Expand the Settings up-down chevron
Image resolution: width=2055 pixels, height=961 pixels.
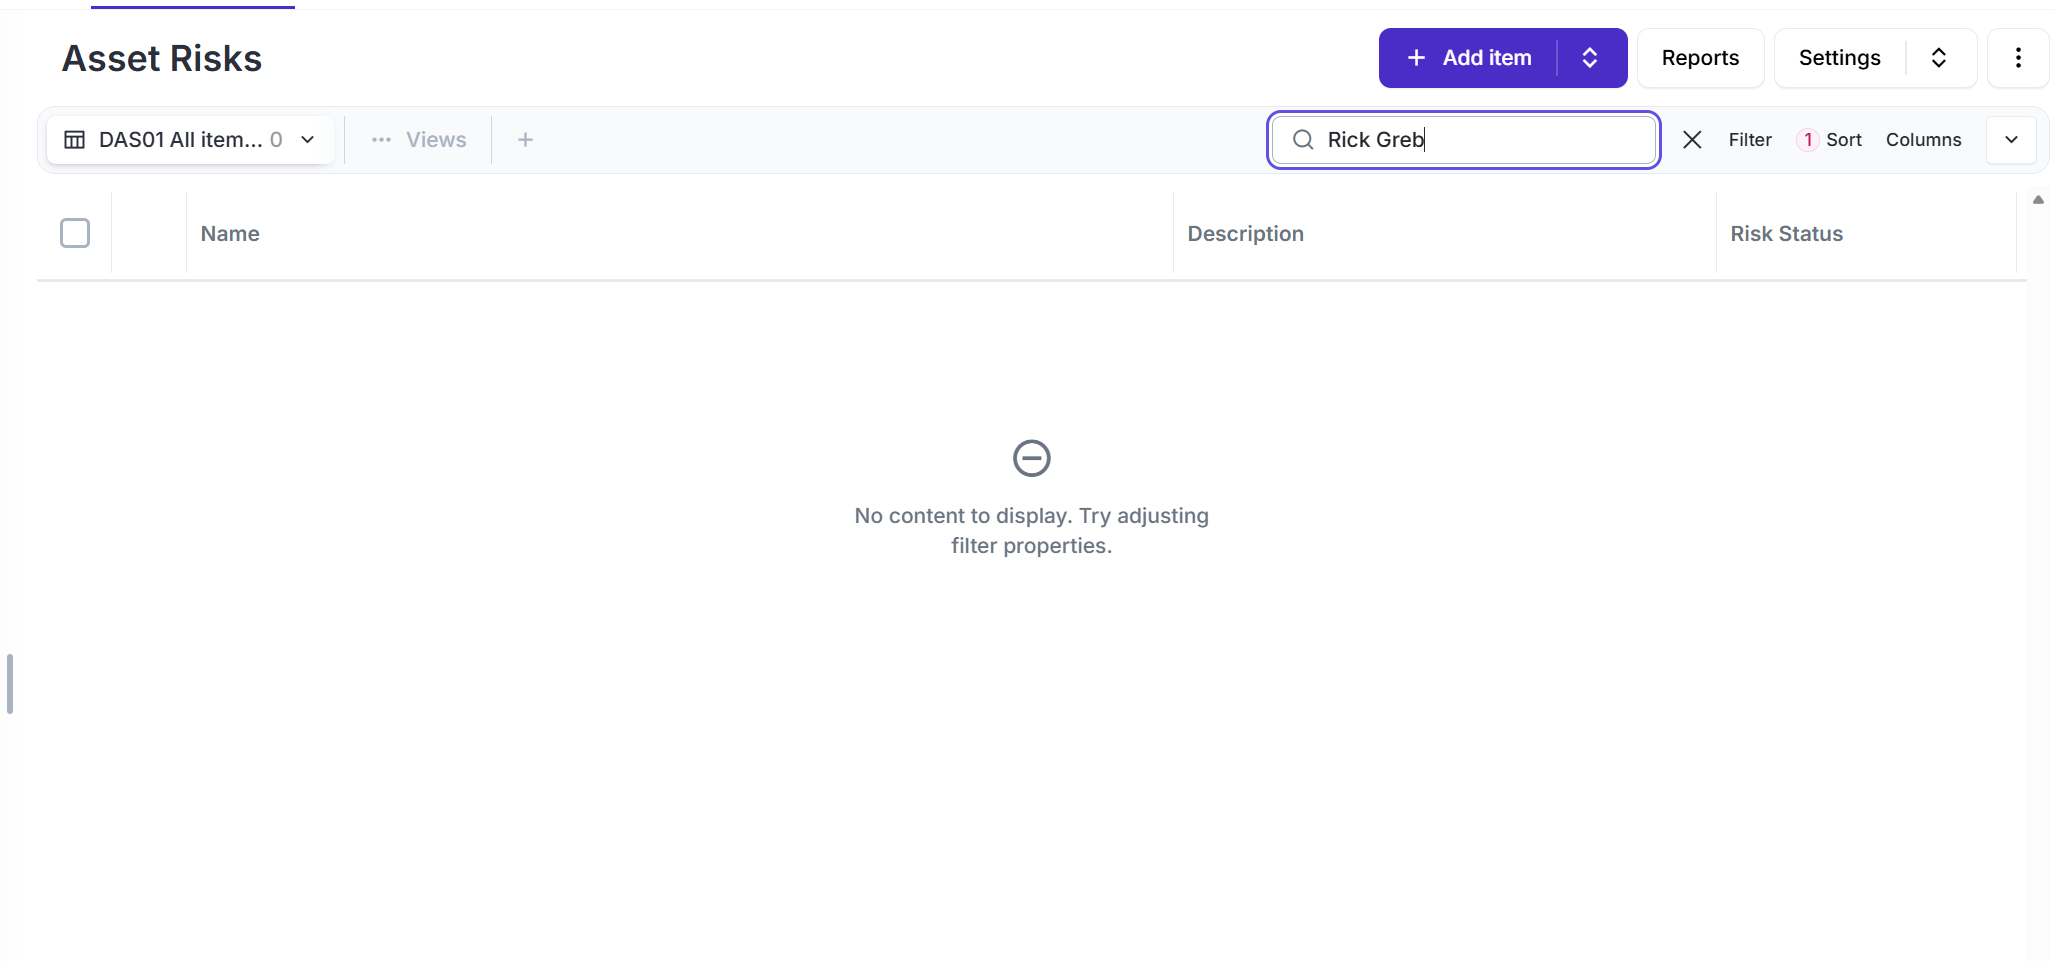pos(1938,58)
